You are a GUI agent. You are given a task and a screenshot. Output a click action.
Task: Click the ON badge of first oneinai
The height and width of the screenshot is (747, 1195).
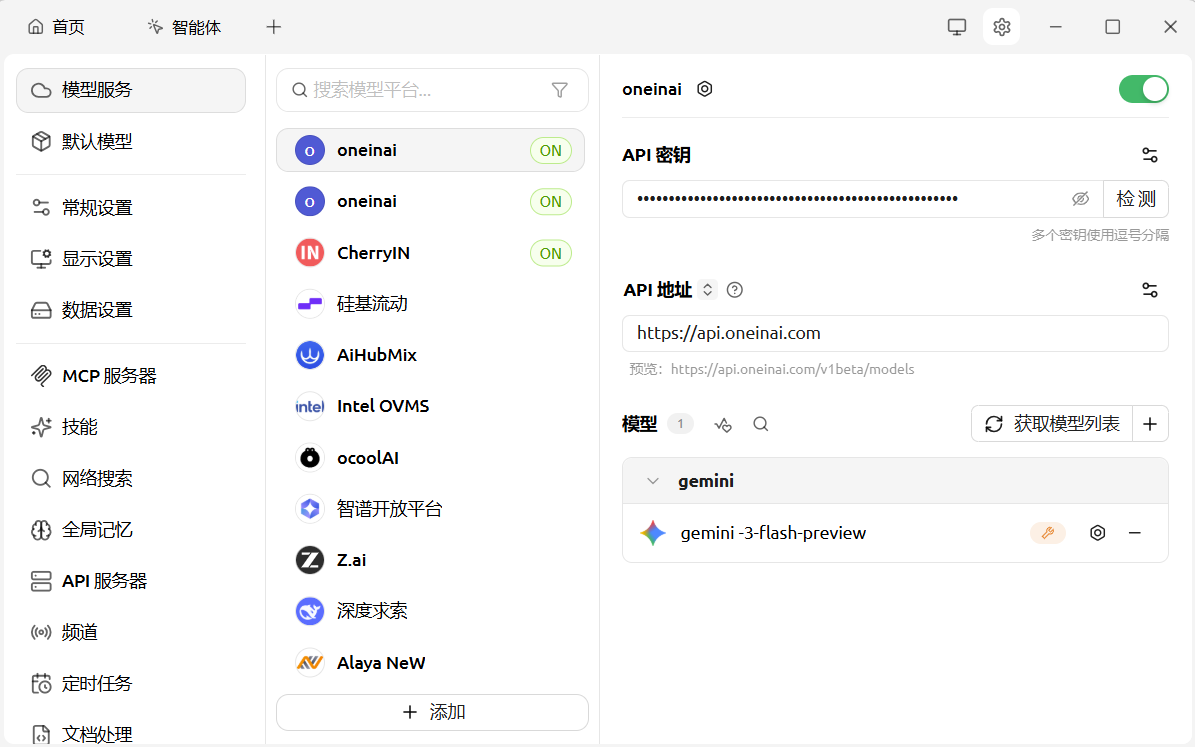click(x=550, y=150)
